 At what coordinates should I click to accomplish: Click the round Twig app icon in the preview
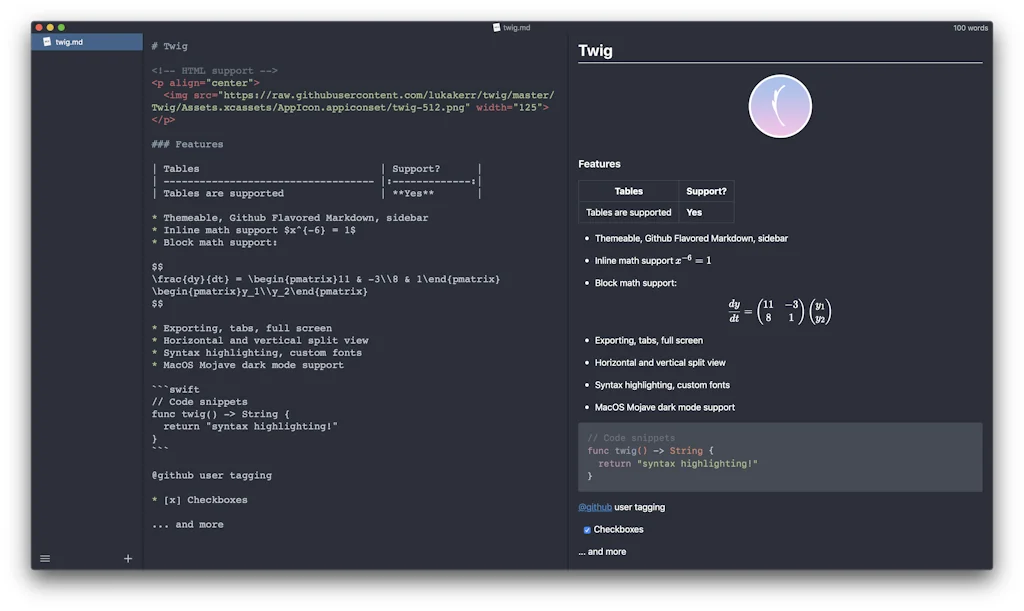pyautogui.click(x=780, y=105)
